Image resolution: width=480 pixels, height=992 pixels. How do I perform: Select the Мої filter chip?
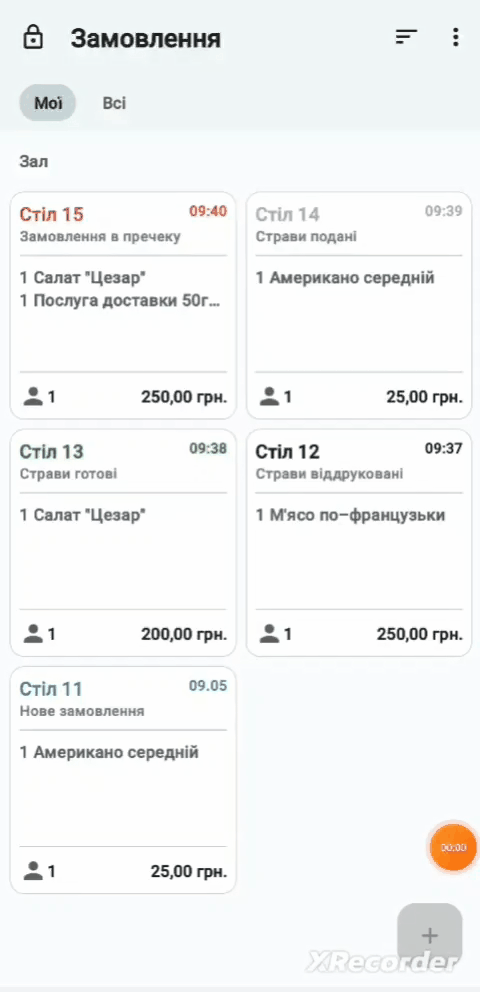(48, 102)
